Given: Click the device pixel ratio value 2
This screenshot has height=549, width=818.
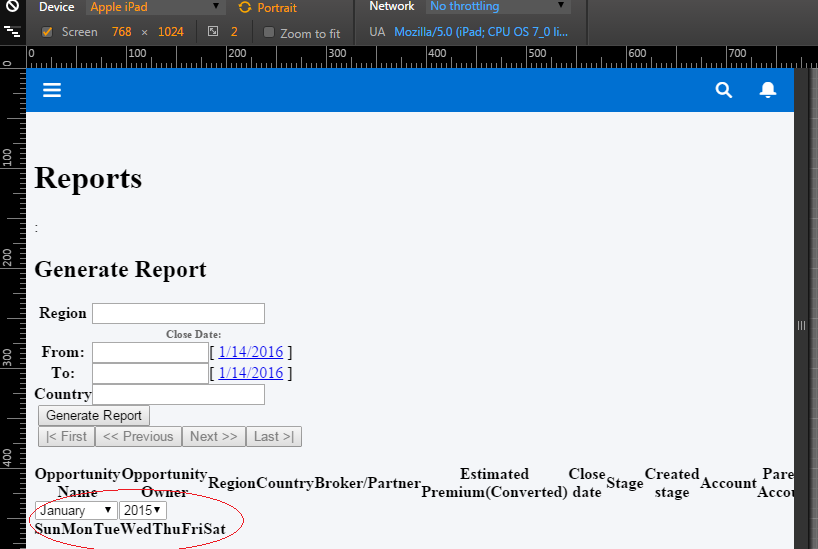Looking at the screenshot, I should click(x=234, y=32).
